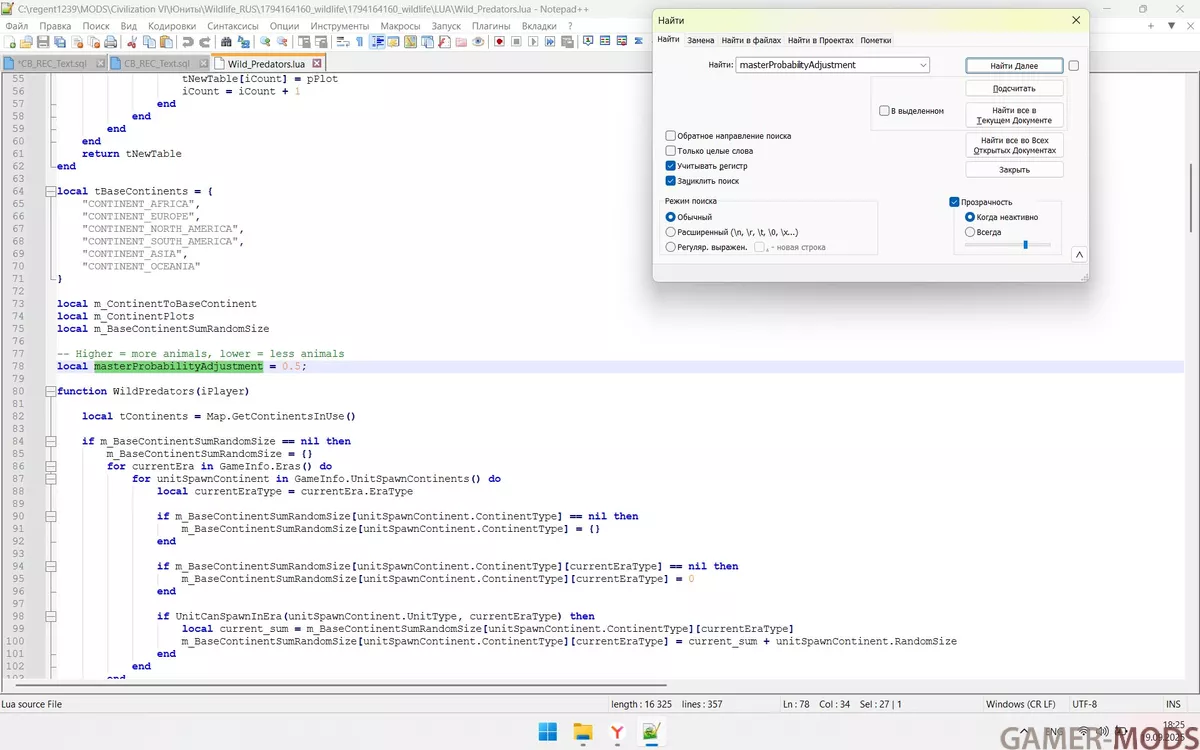This screenshot has width=1200, height=750.
Task: Close the Wild_Predators.lua tab with its X
Action: click(x=315, y=63)
